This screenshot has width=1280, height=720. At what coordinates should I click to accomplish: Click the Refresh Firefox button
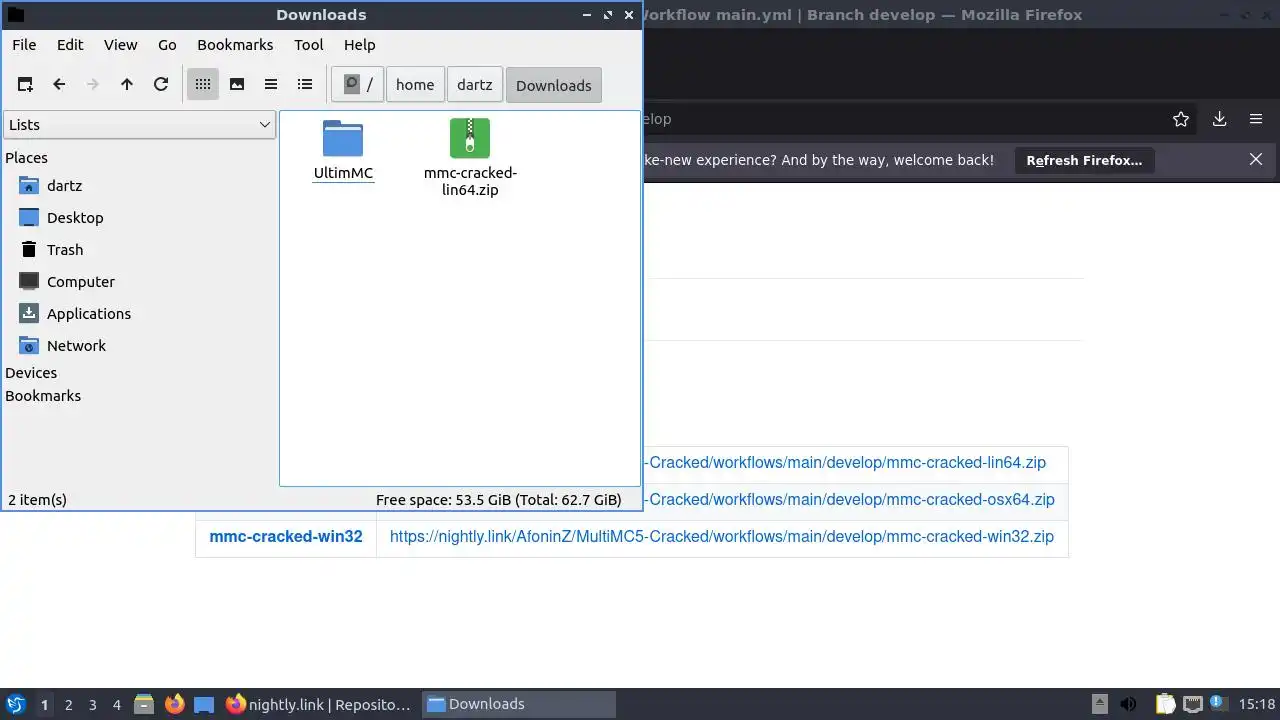(1084, 160)
